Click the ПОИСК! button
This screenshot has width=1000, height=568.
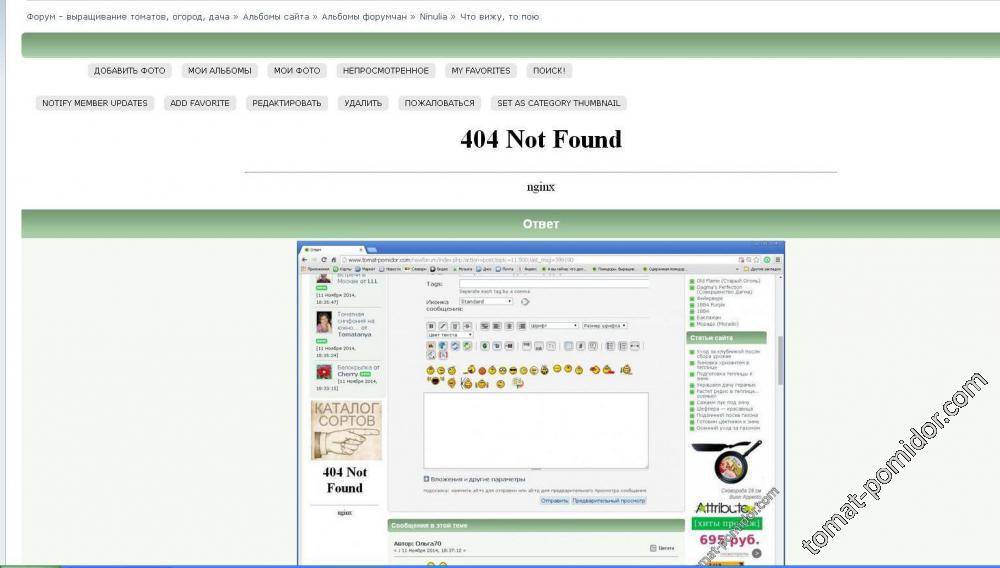[x=549, y=71]
